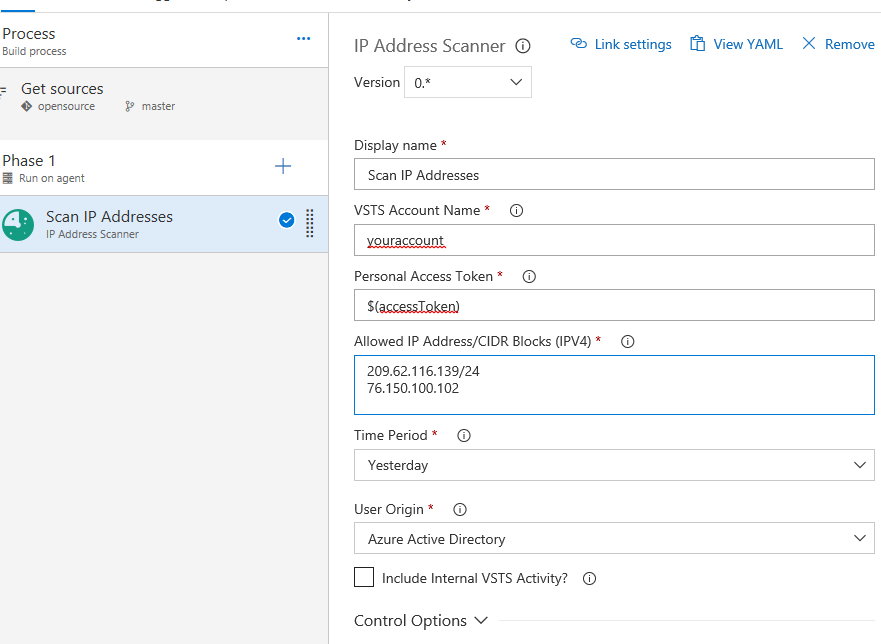Click the blue checkmark on Scan IP Addresses task

pyautogui.click(x=287, y=220)
